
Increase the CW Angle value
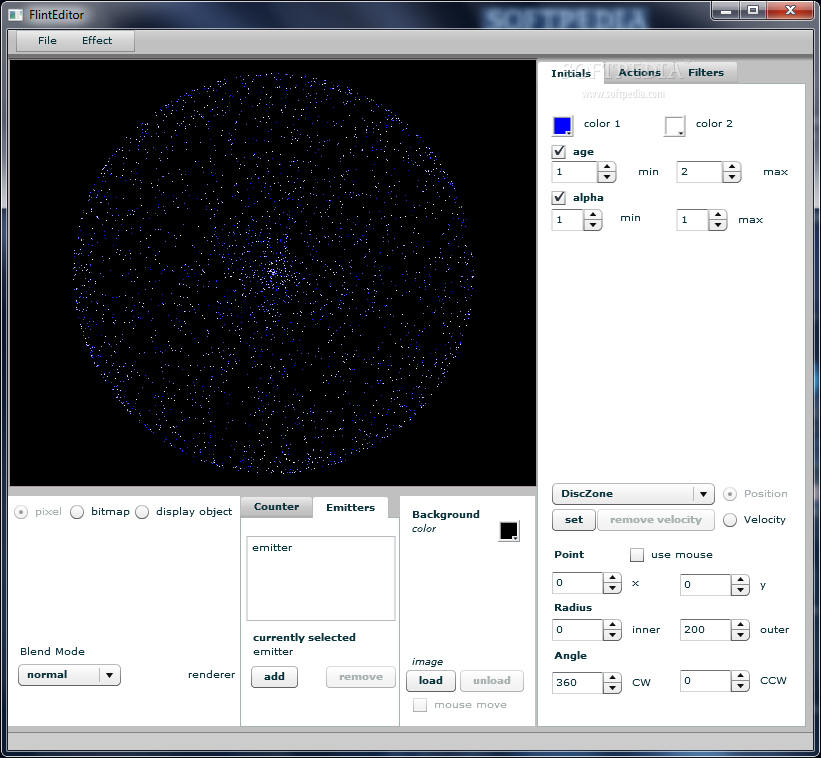[x=612, y=678]
